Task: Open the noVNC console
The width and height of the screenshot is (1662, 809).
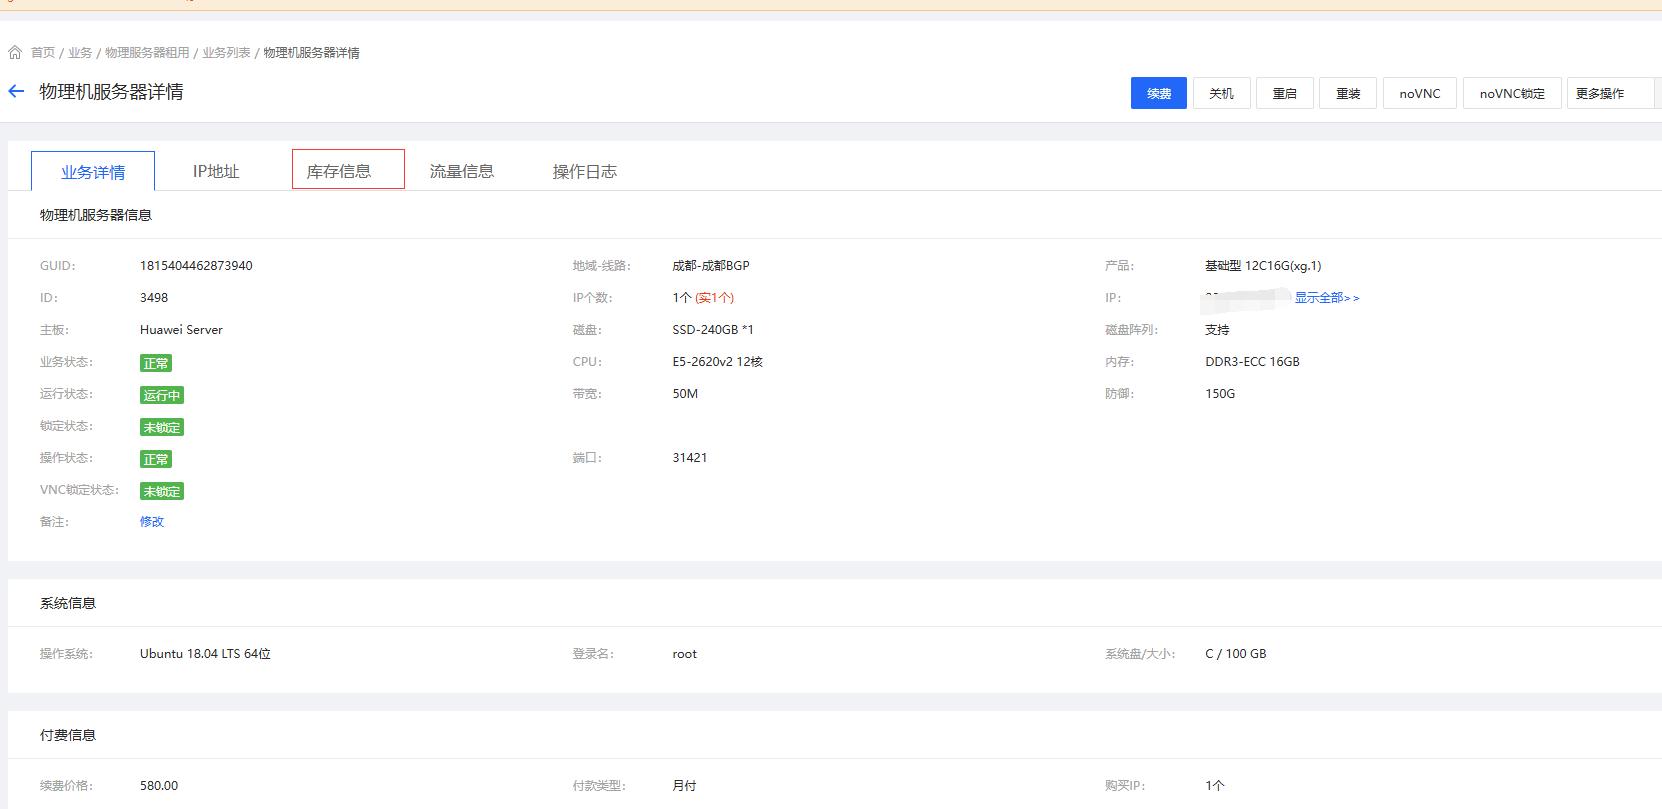Action: 1419,93
